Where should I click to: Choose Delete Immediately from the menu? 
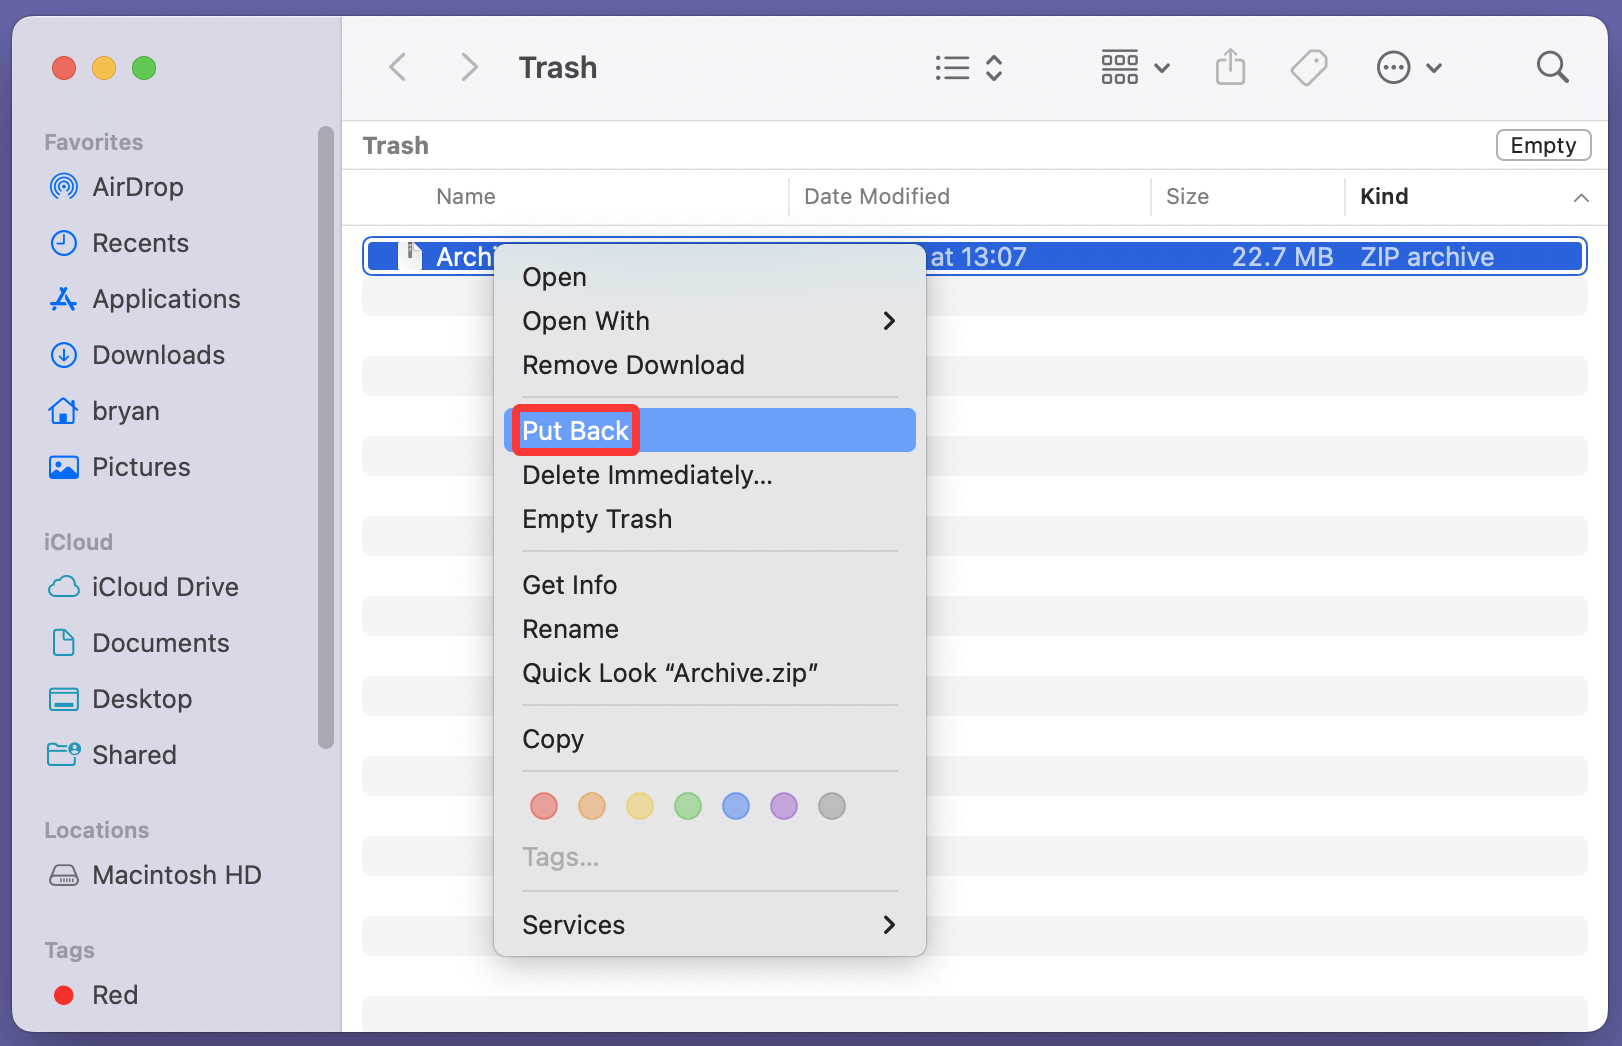[x=647, y=475]
